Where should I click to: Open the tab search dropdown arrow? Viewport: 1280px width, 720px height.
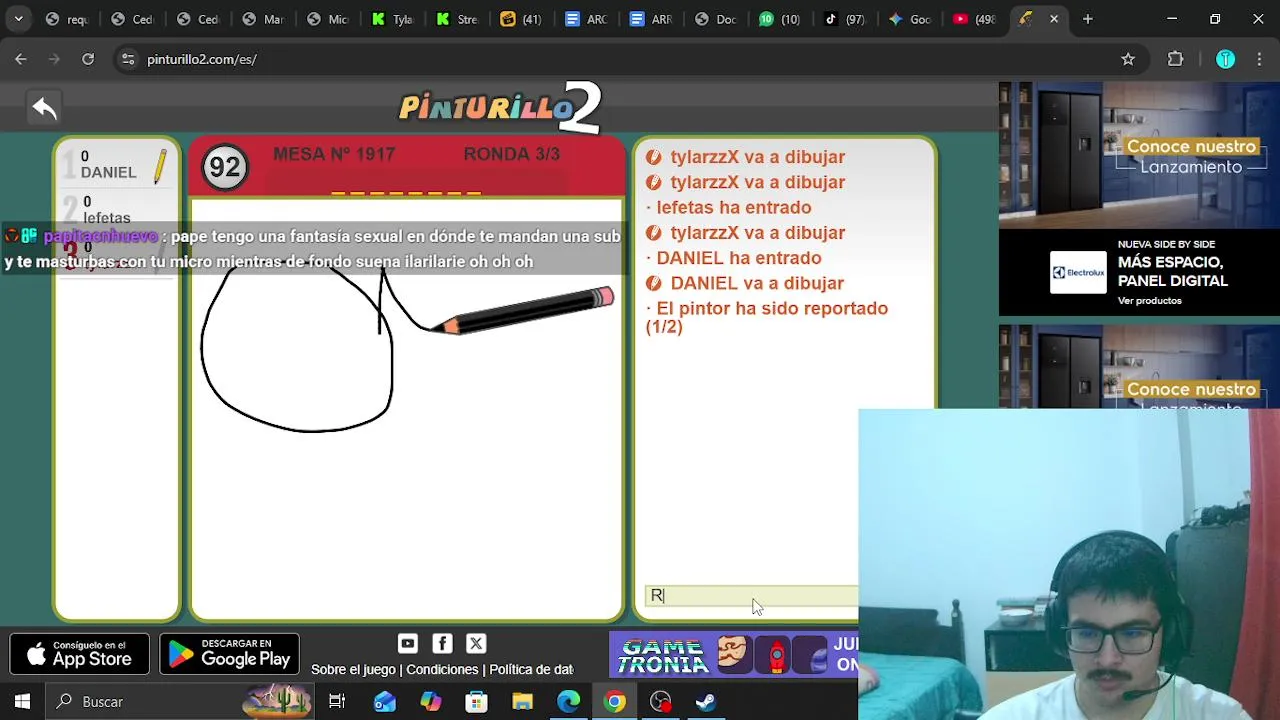(x=18, y=19)
